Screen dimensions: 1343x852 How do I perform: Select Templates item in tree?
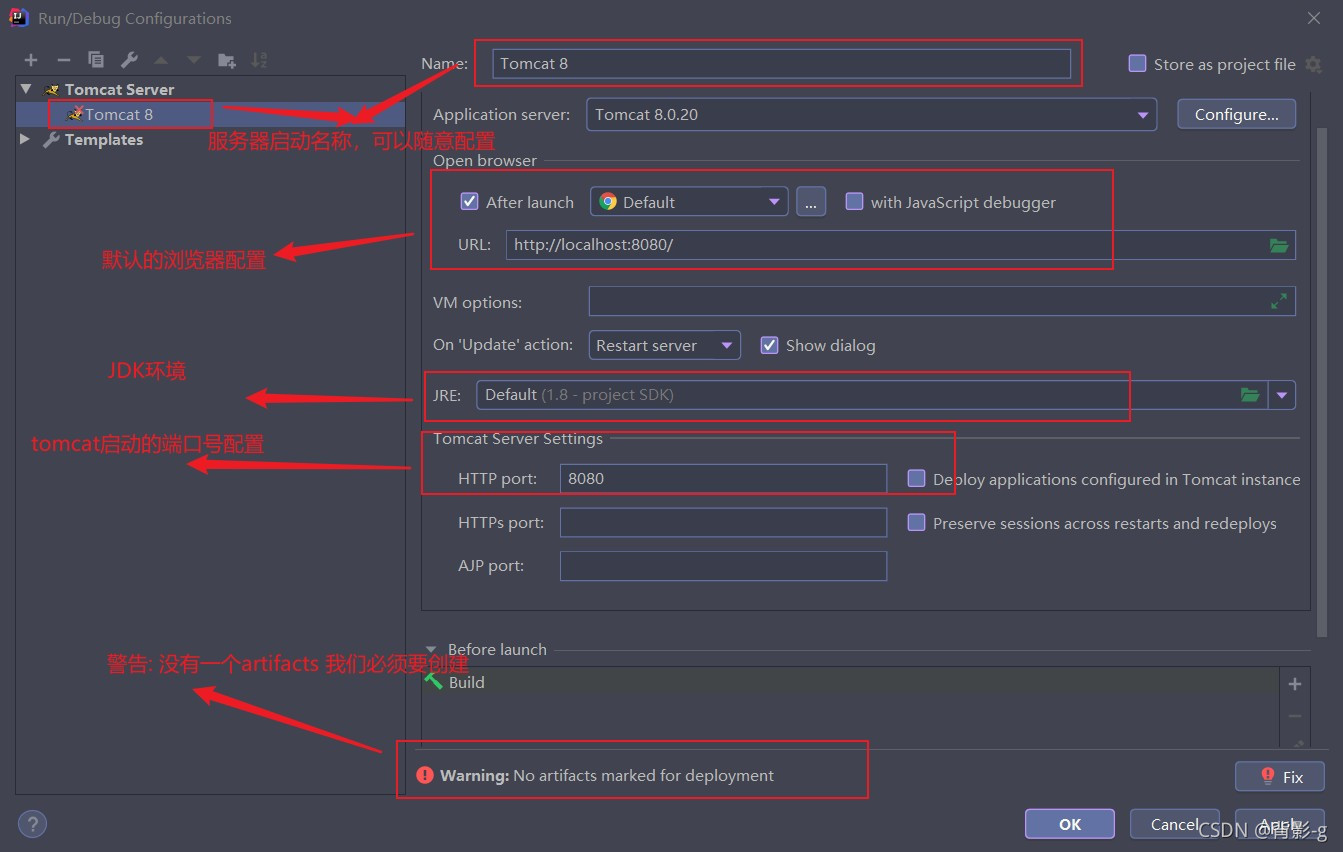pos(104,140)
